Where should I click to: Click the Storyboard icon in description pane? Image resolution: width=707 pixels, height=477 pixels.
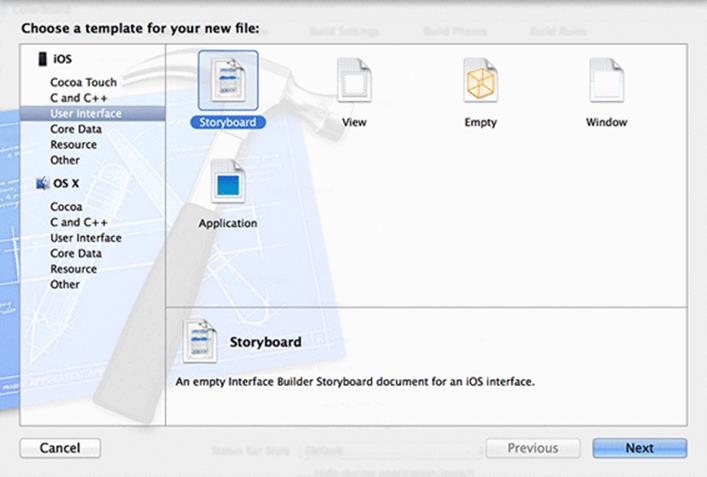point(200,341)
